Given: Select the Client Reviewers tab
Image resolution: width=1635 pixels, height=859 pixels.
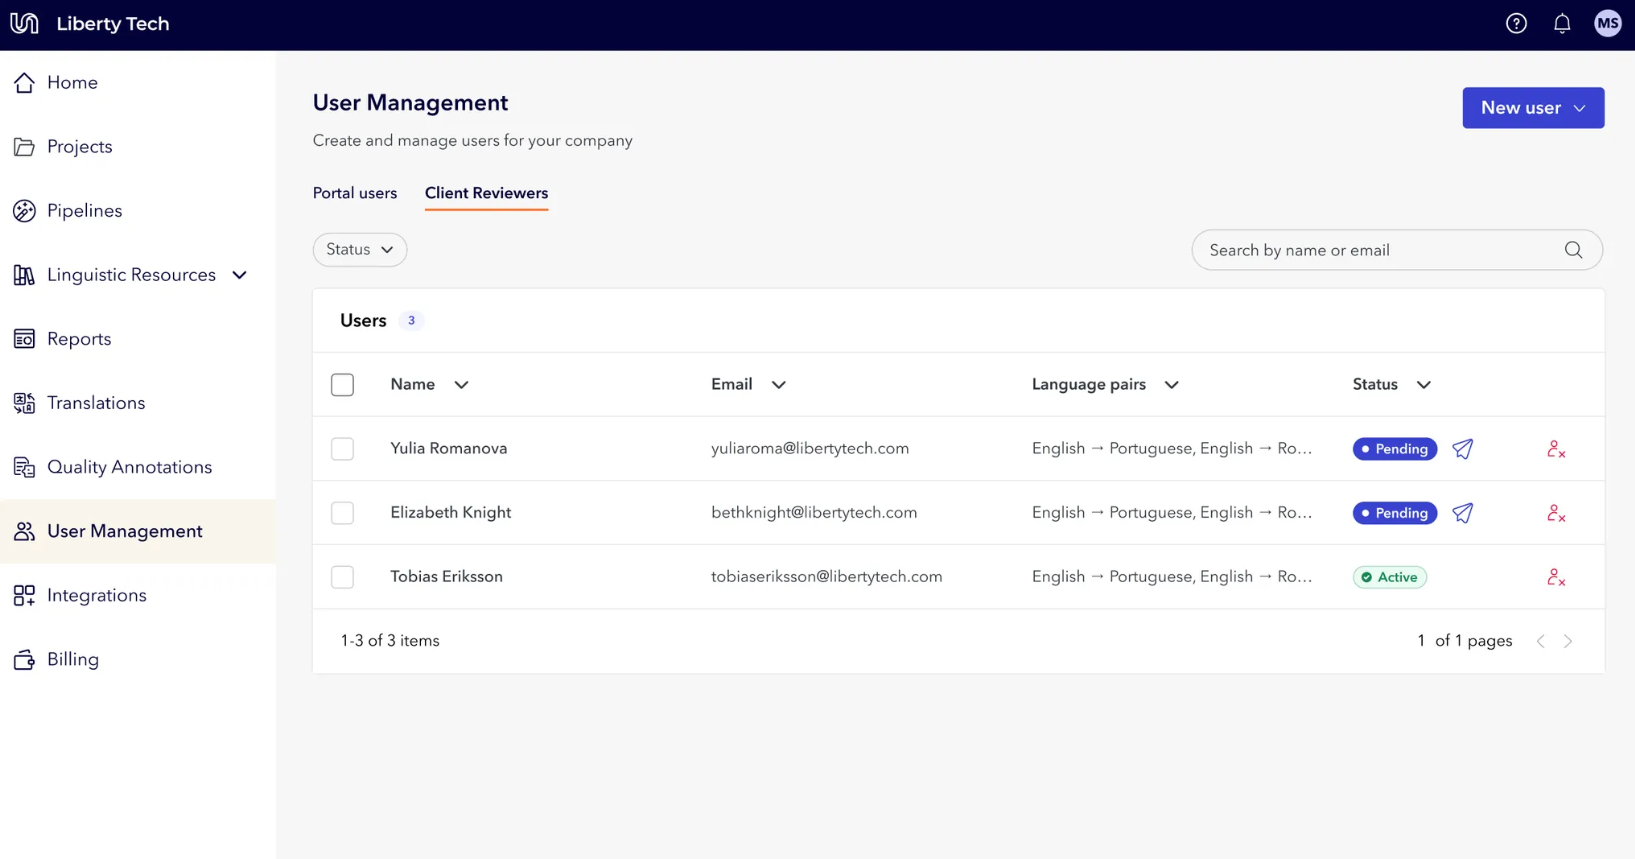Looking at the screenshot, I should [x=486, y=193].
